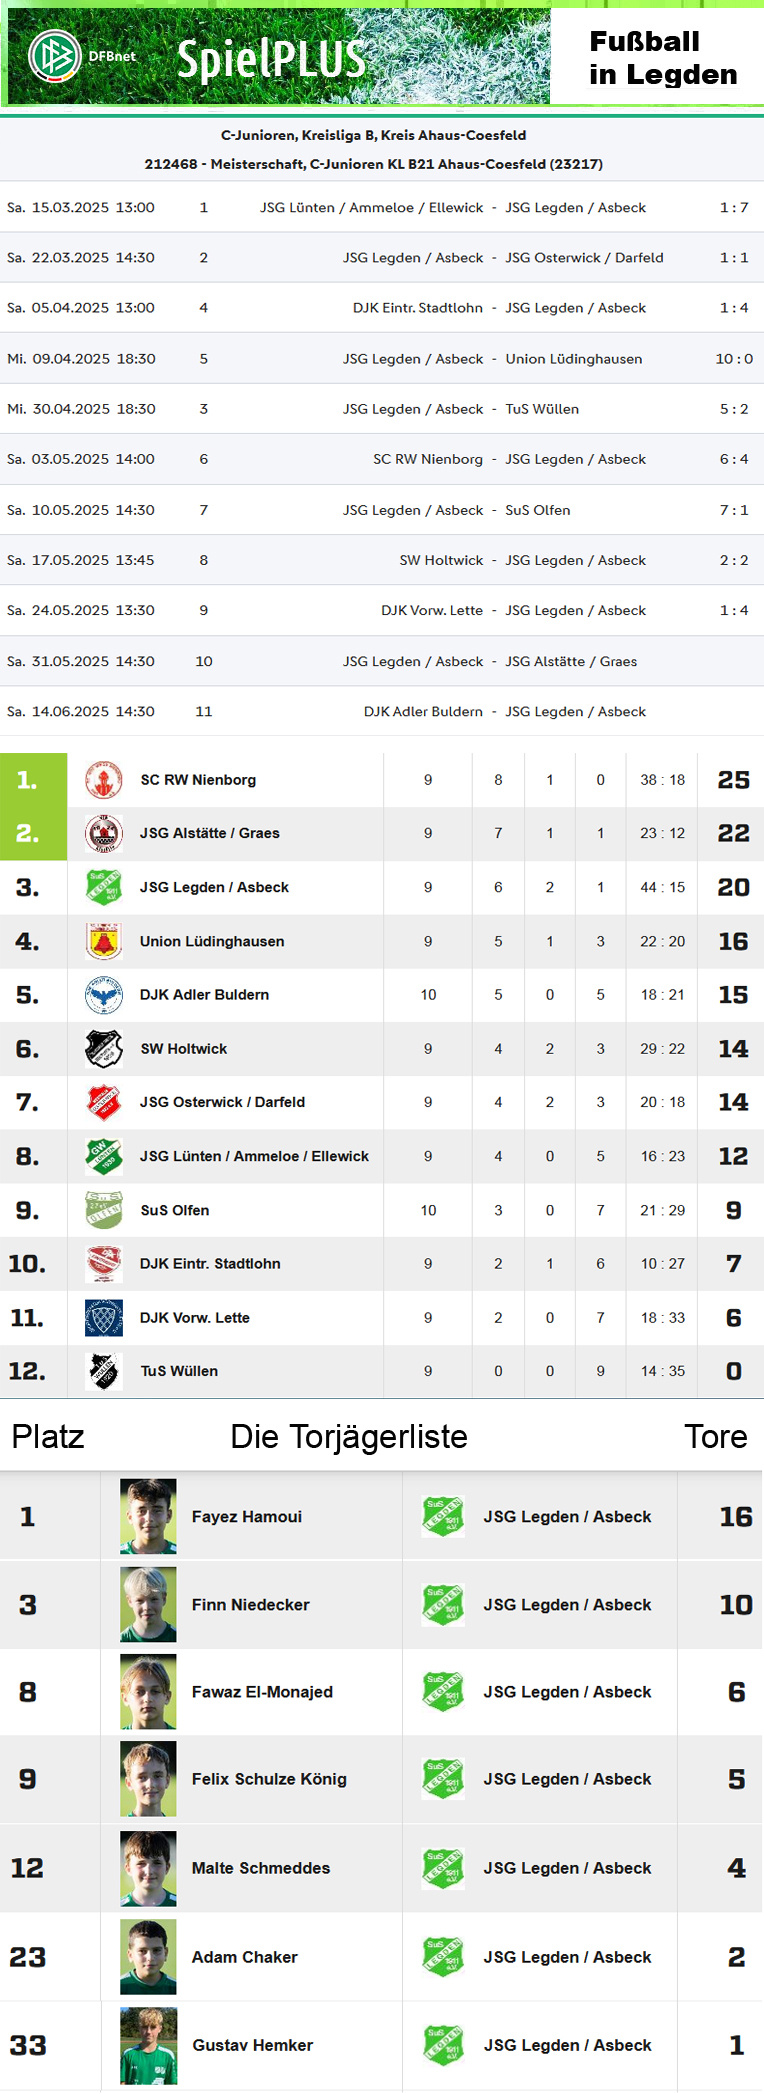The height and width of the screenshot is (2094, 764).
Task: Click the DJK Vorw. Lette blue crest
Action: (104, 1318)
